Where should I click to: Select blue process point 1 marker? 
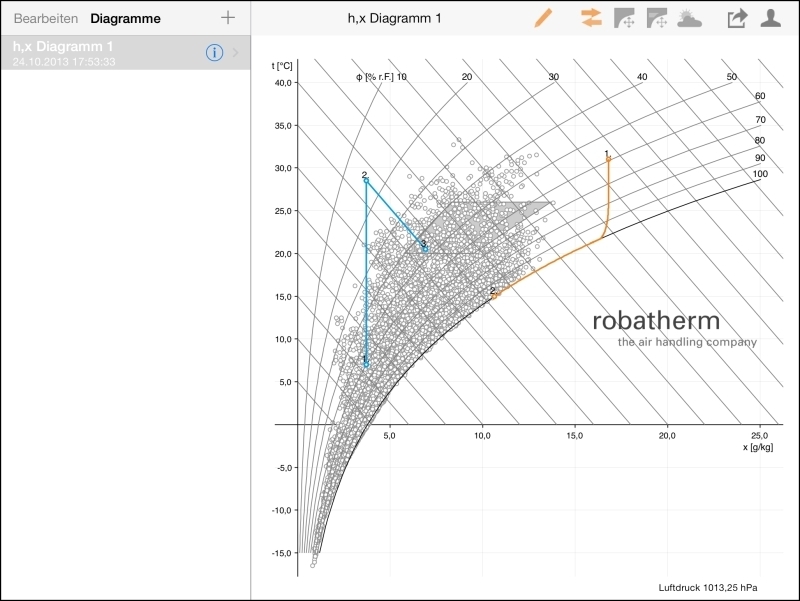tap(366, 364)
